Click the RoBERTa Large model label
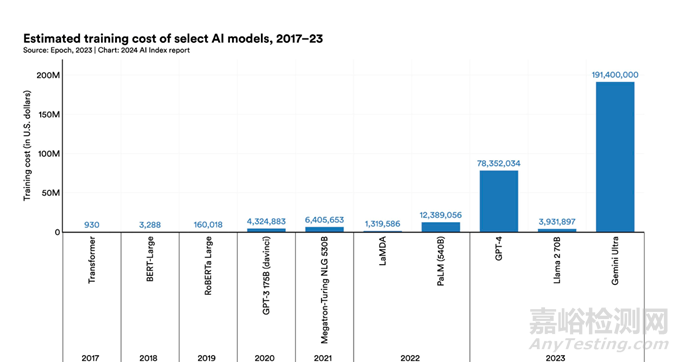Screen dimensions: 680x362 click(208, 266)
